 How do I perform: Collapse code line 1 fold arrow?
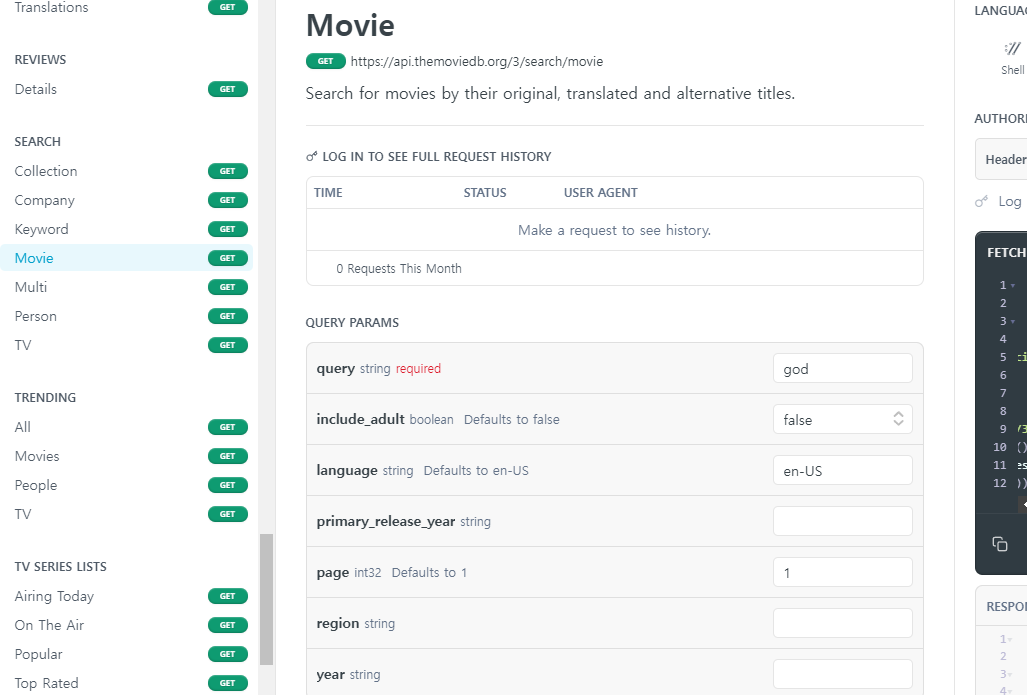[1013, 286]
